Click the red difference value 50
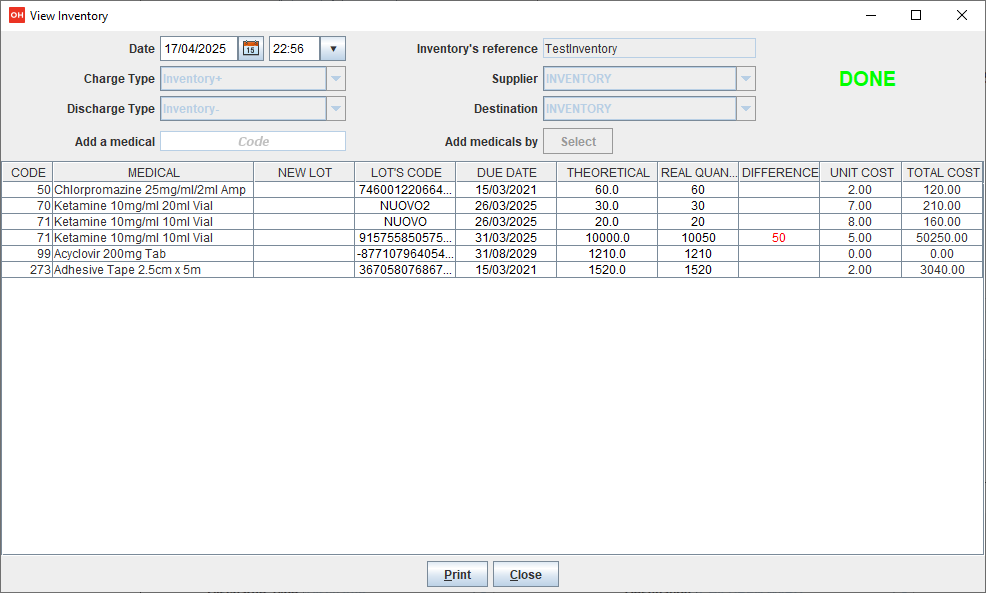Viewport: 986px width, 593px height. click(779, 238)
